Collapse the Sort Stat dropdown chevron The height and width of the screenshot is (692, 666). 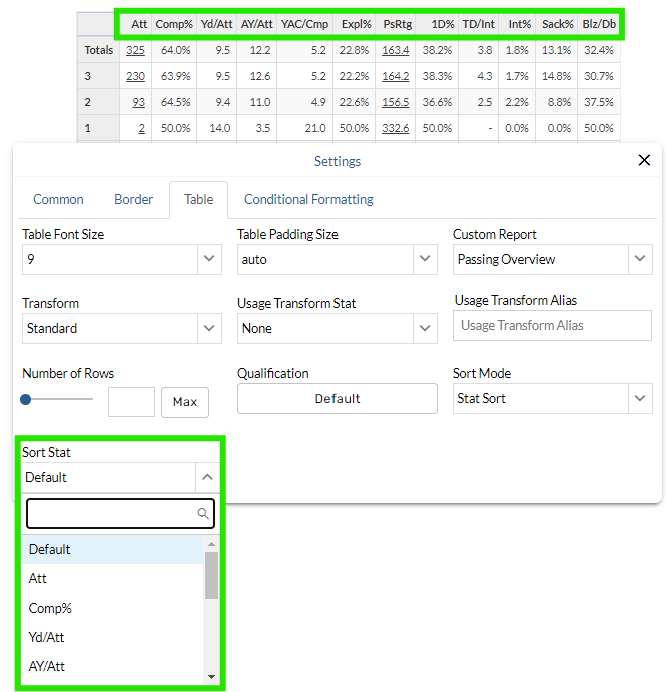pyautogui.click(x=207, y=478)
